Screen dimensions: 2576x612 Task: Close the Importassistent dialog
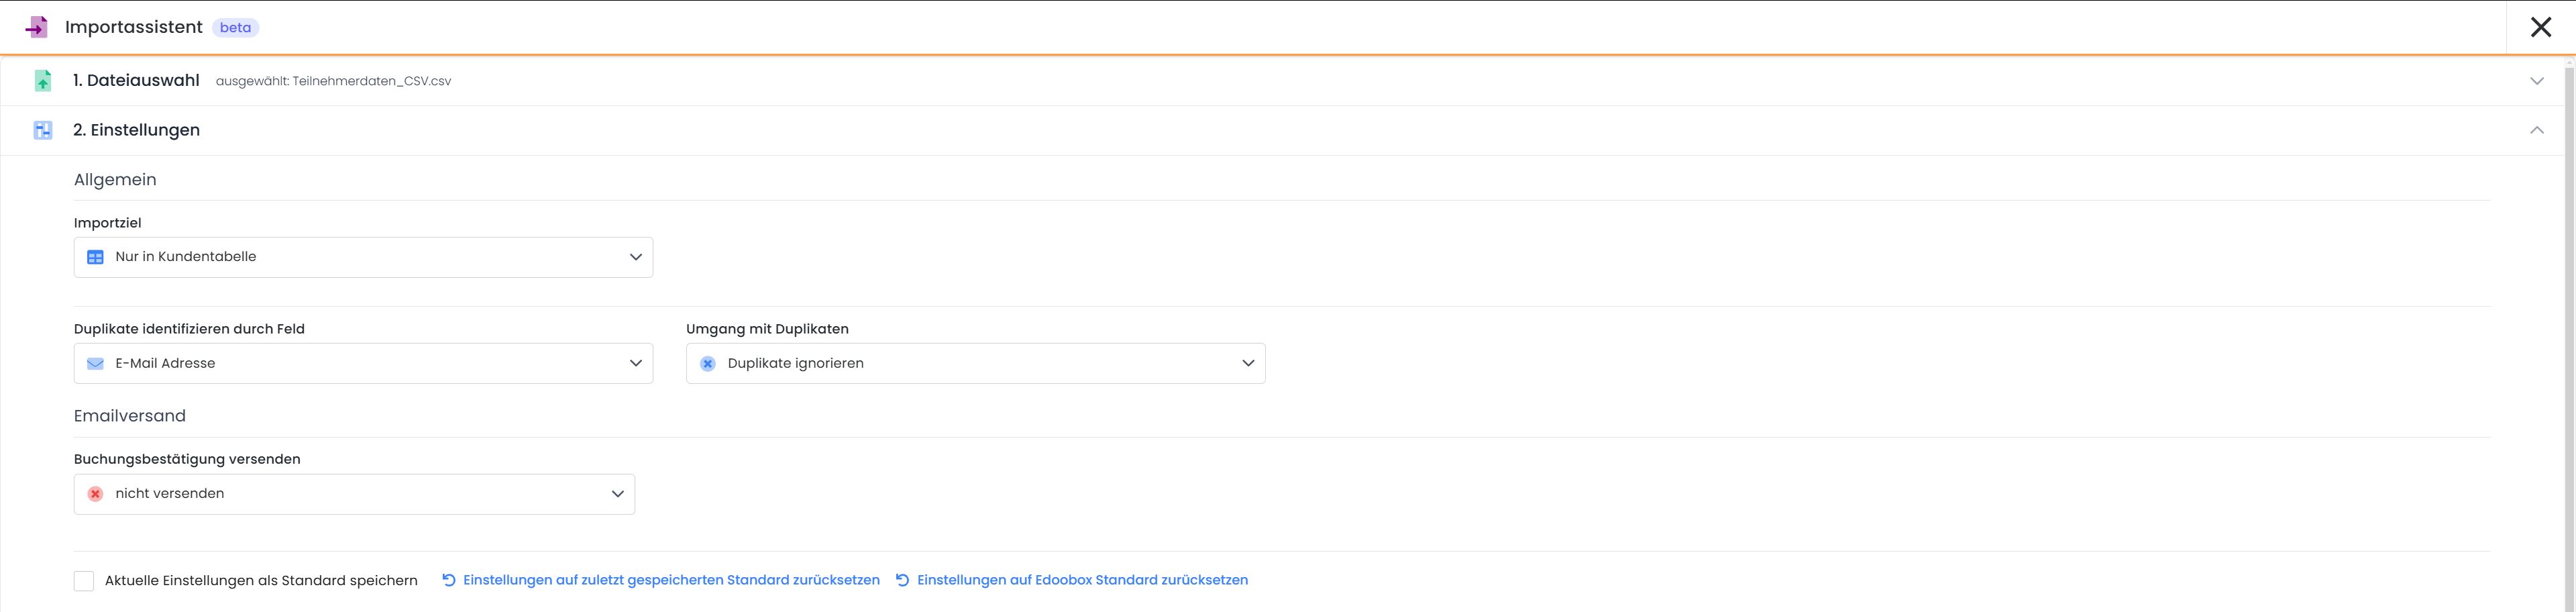pos(2541,27)
